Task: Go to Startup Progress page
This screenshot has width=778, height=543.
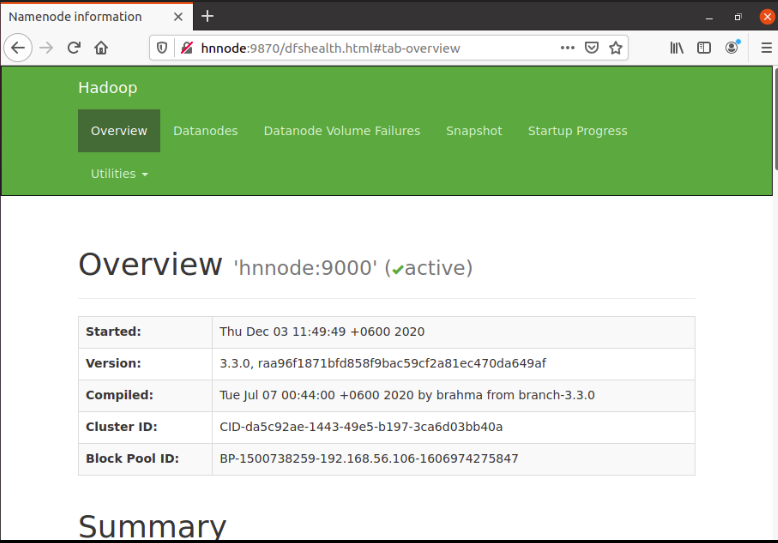Action: [577, 131]
